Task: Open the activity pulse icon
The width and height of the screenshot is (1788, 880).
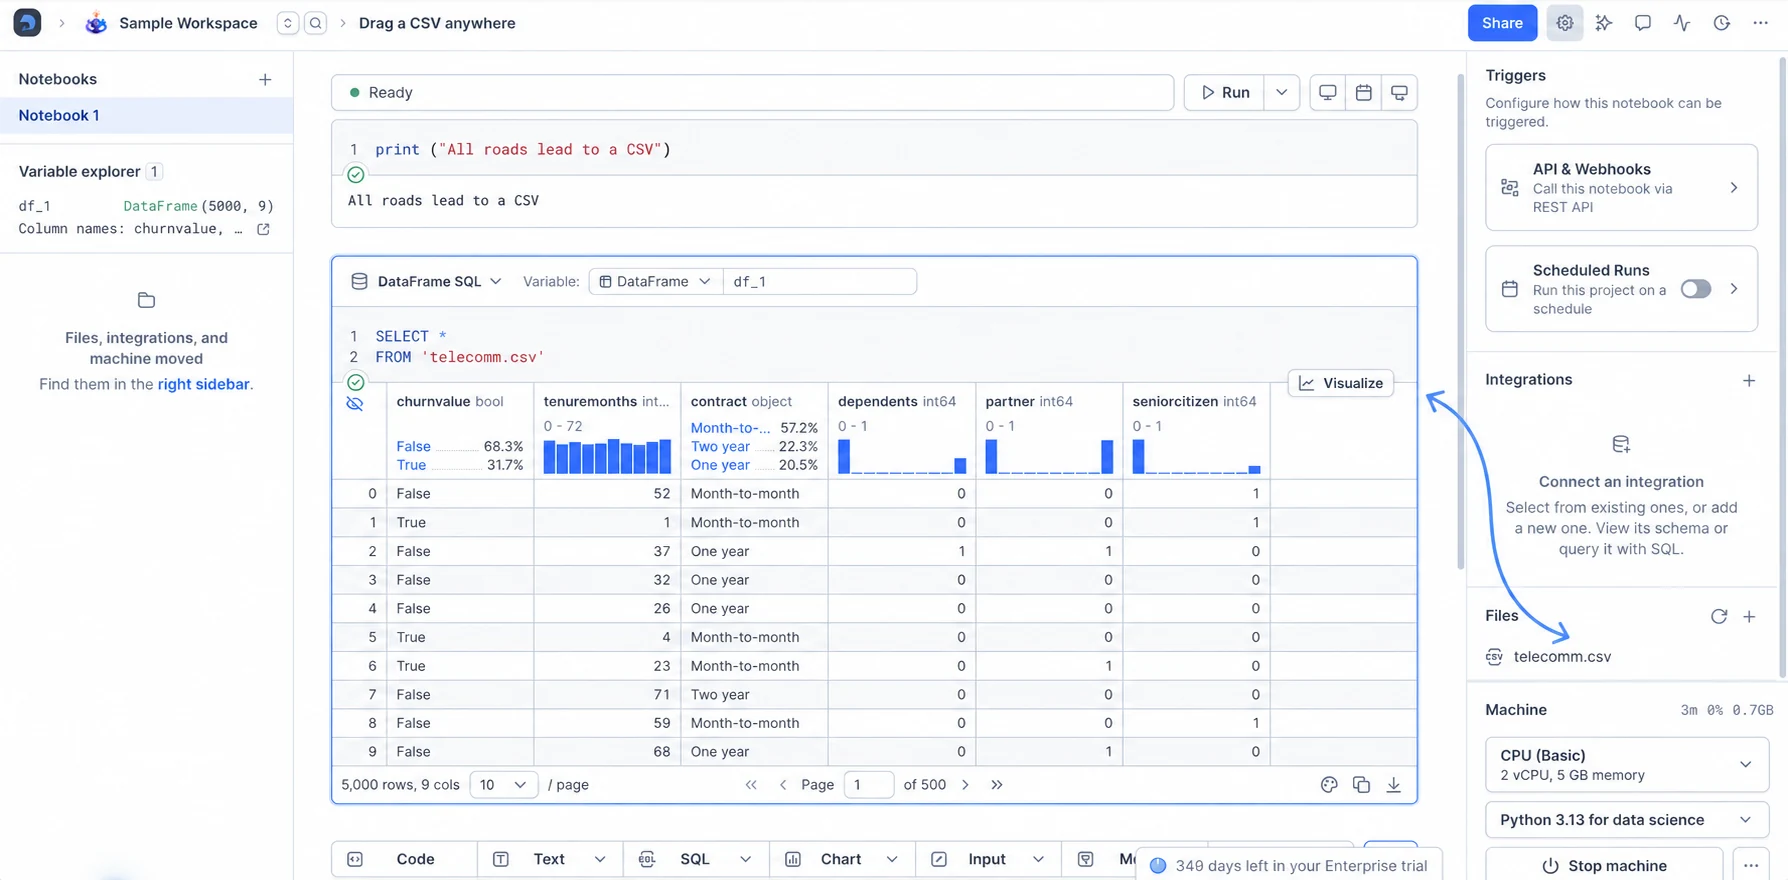Action: 1682,23
